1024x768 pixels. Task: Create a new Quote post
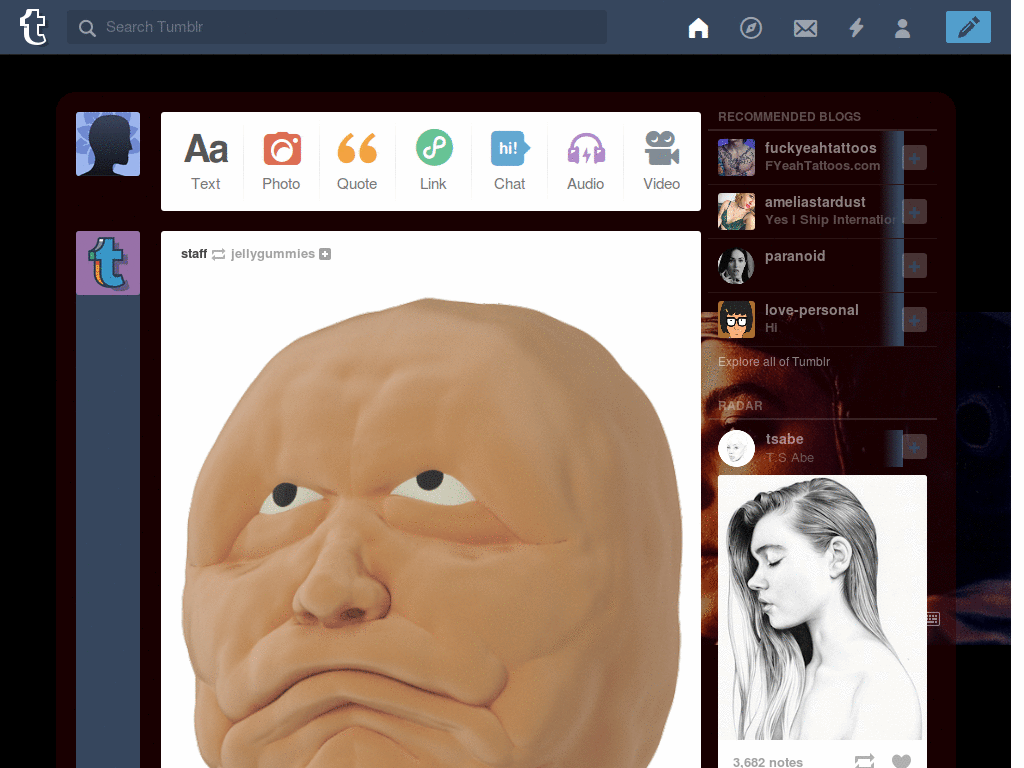point(357,161)
